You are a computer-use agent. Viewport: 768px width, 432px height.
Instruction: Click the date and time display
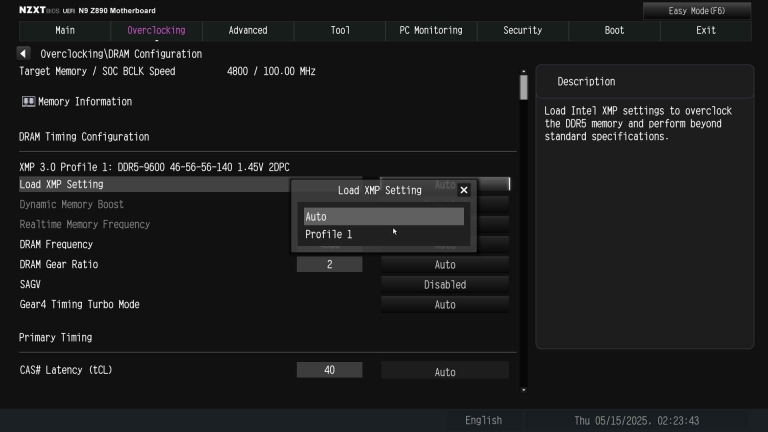coord(637,421)
